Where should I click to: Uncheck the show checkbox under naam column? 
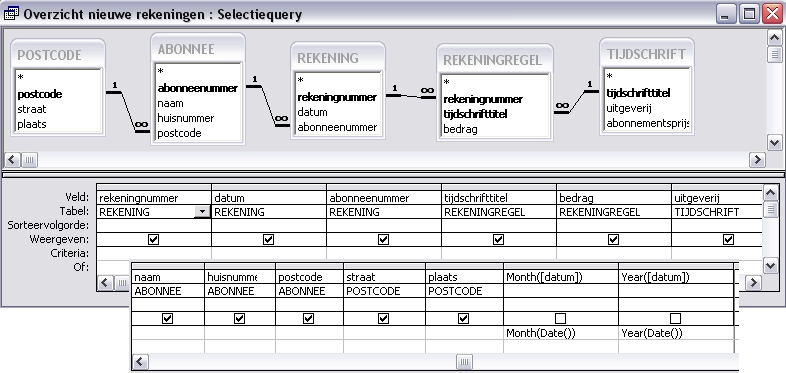point(167,318)
